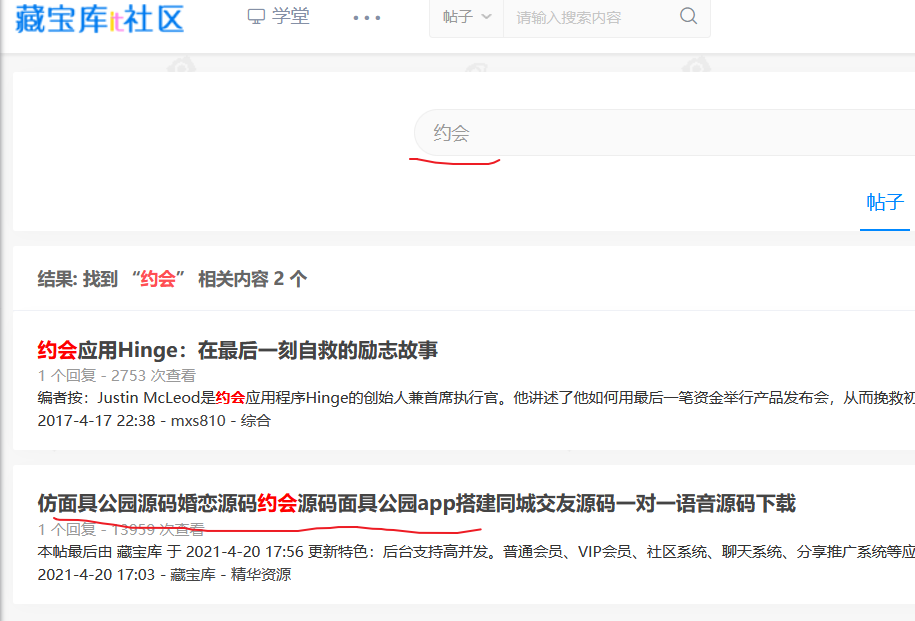Click the excerpt starting 本帖最后由 藏宝库
The image size is (915, 621).
click(x=470, y=551)
